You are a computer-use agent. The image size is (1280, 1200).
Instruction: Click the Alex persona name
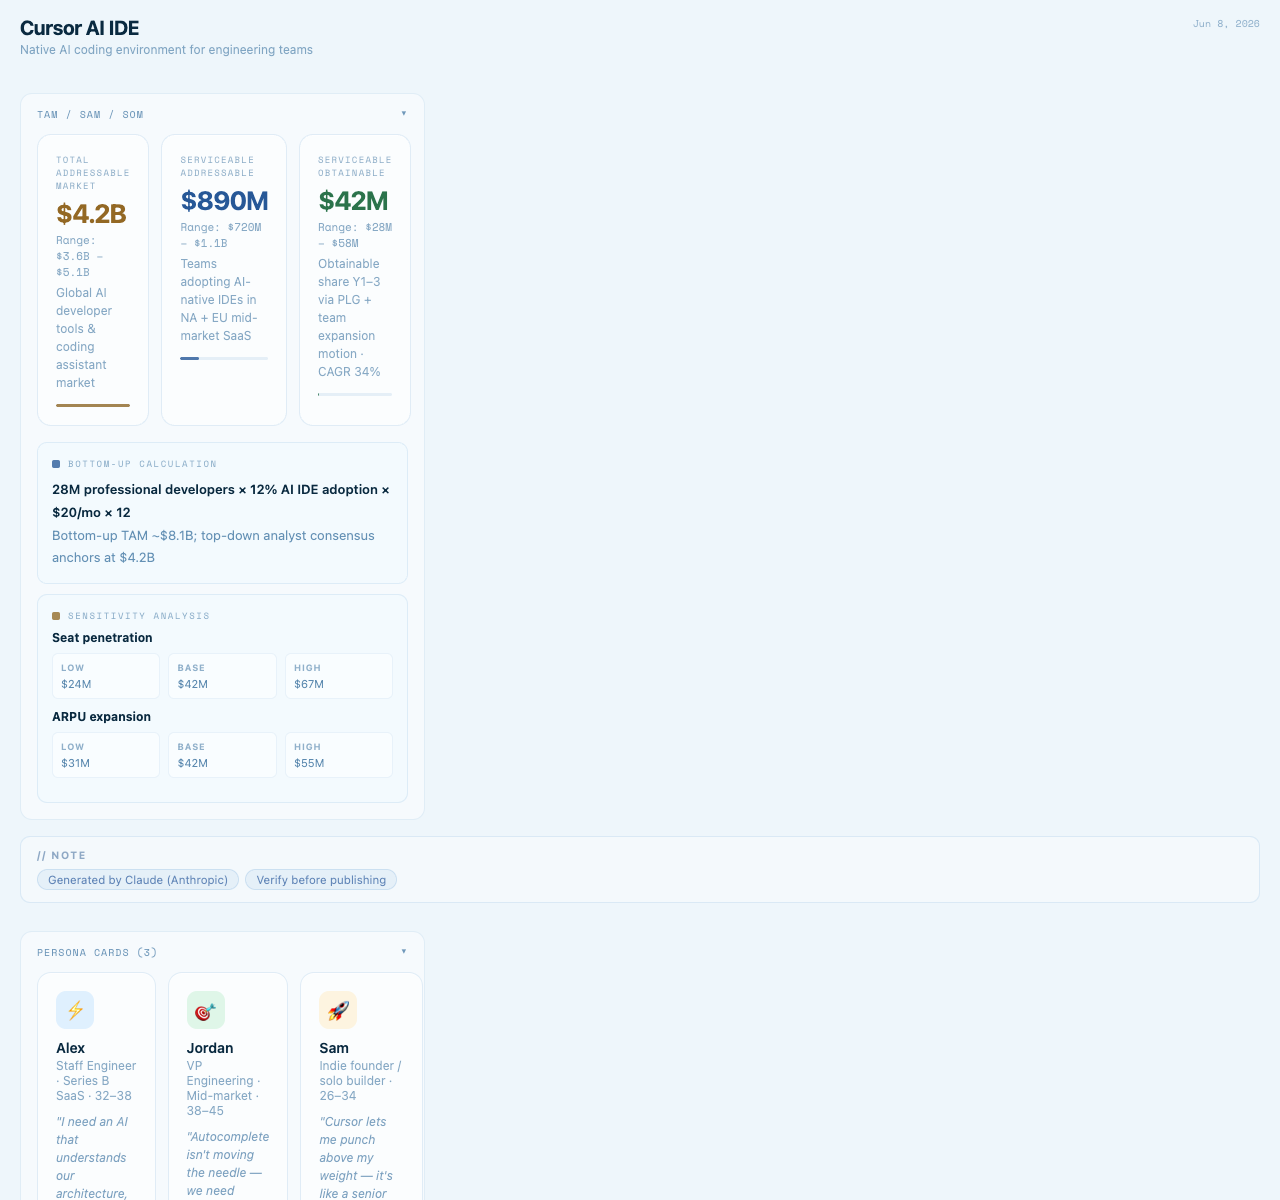tap(70, 1048)
